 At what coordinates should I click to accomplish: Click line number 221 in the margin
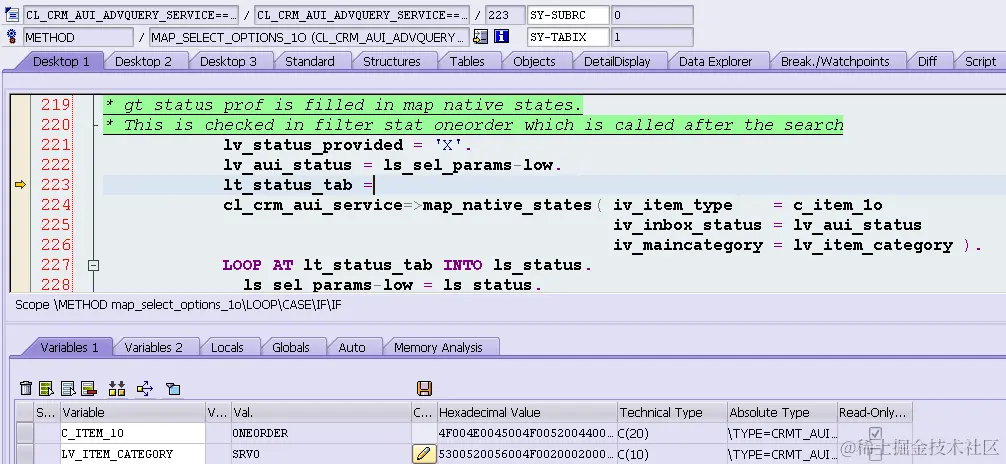(55, 145)
